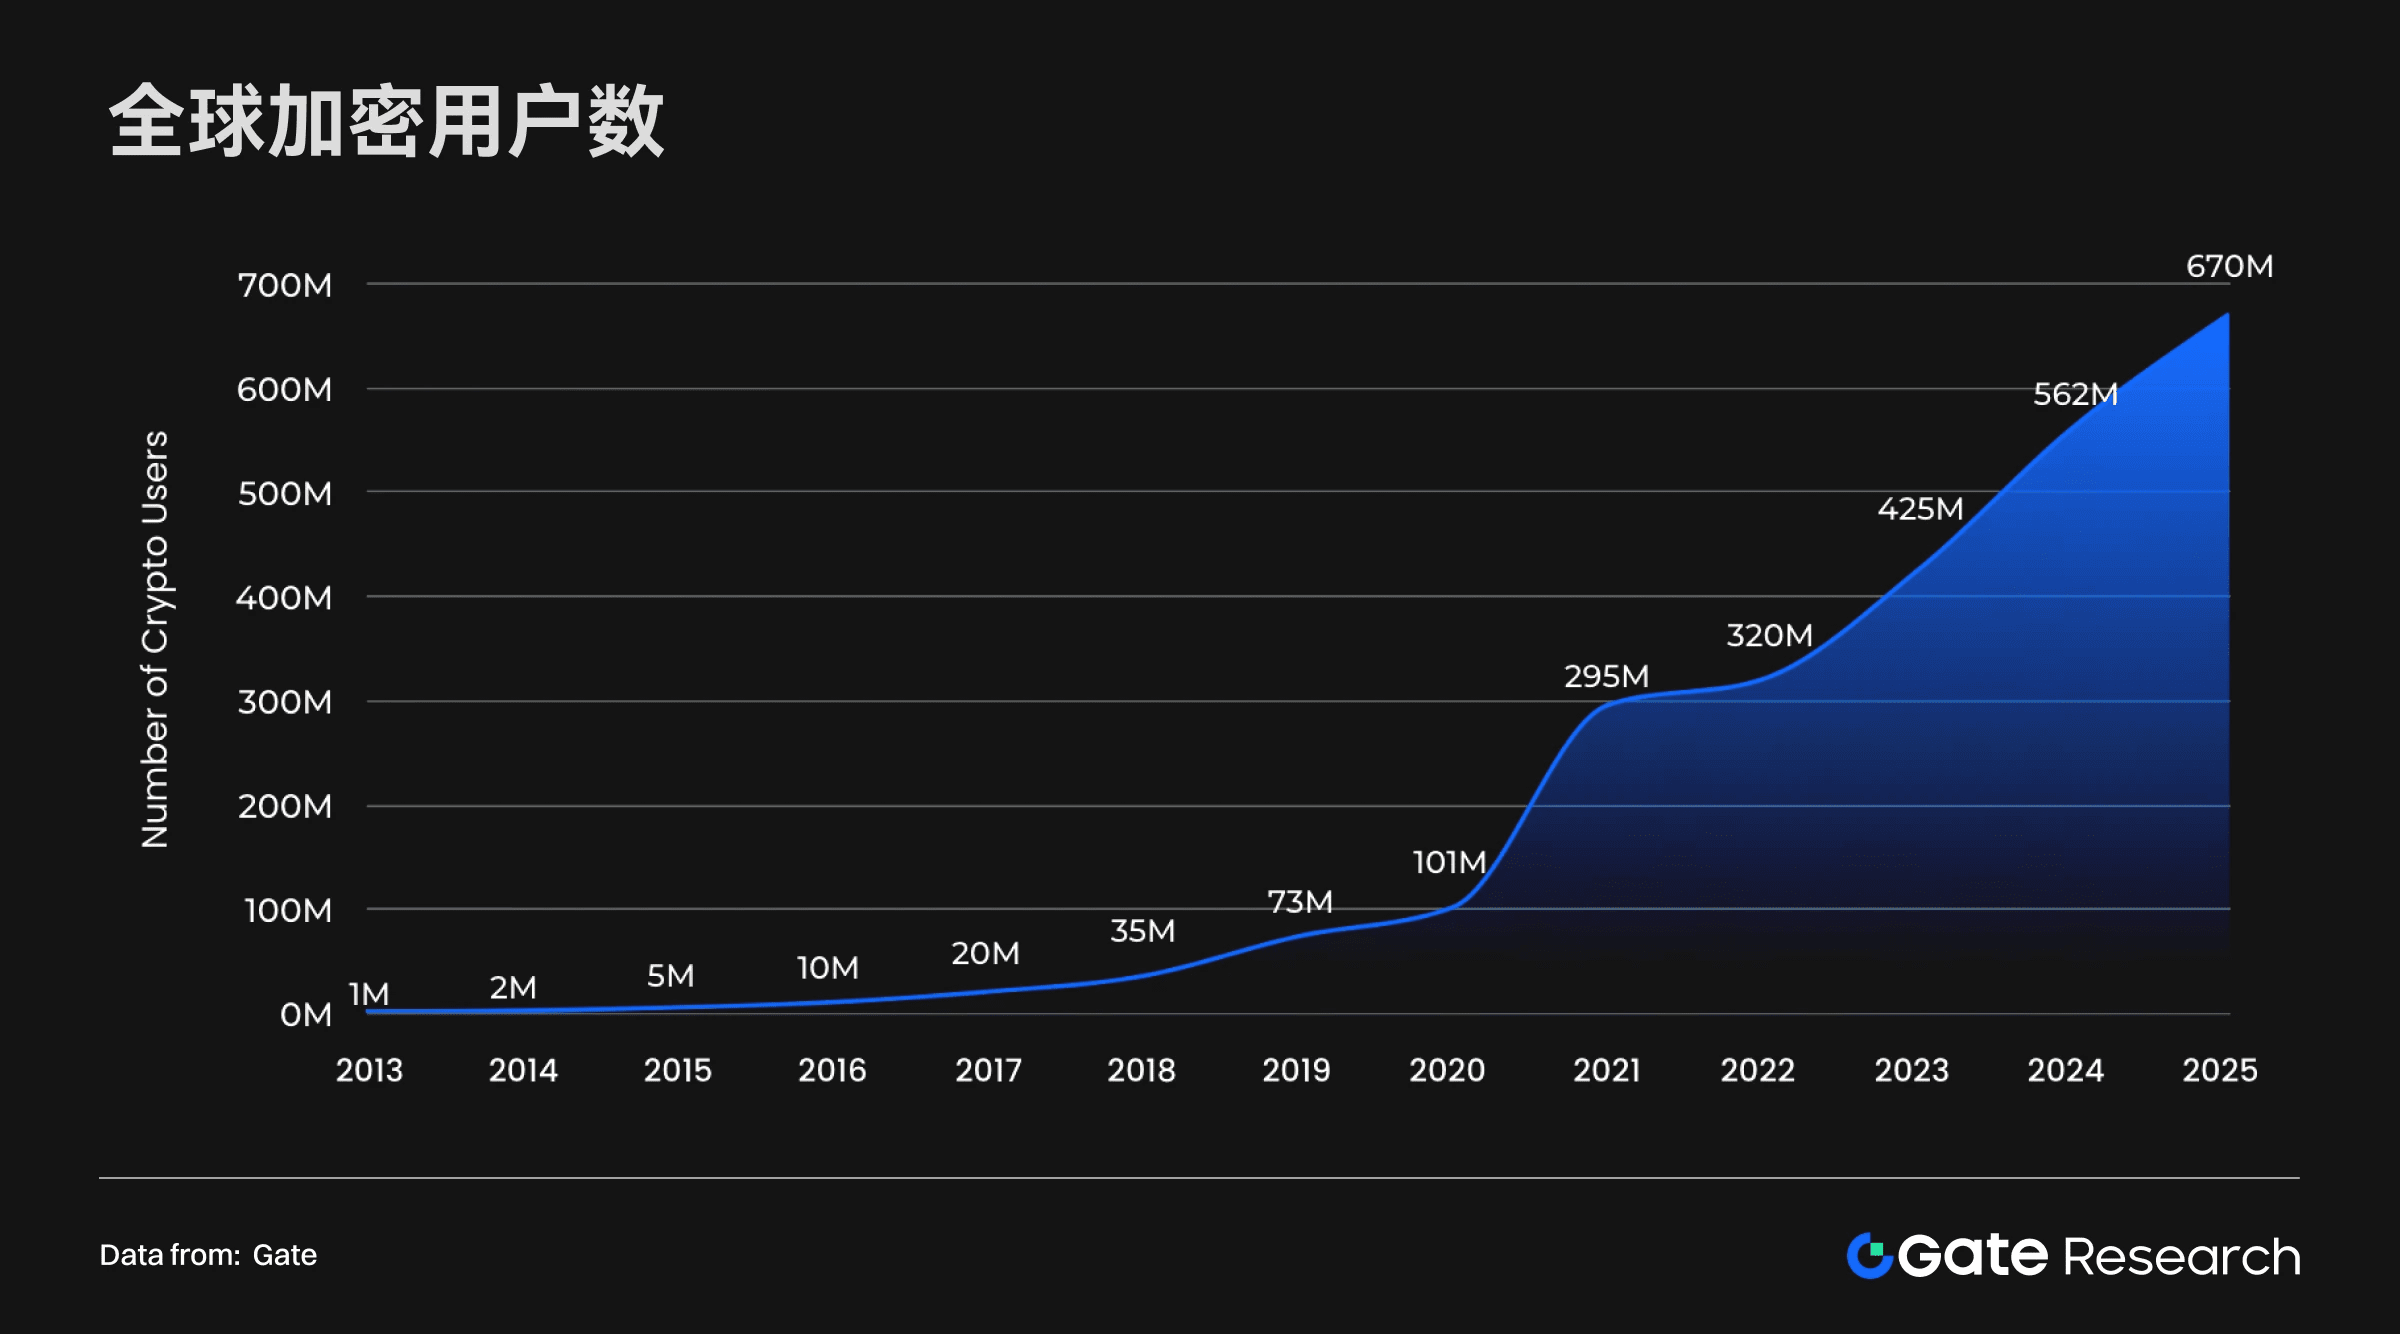Click the 2025 x-axis year label

(2219, 1070)
